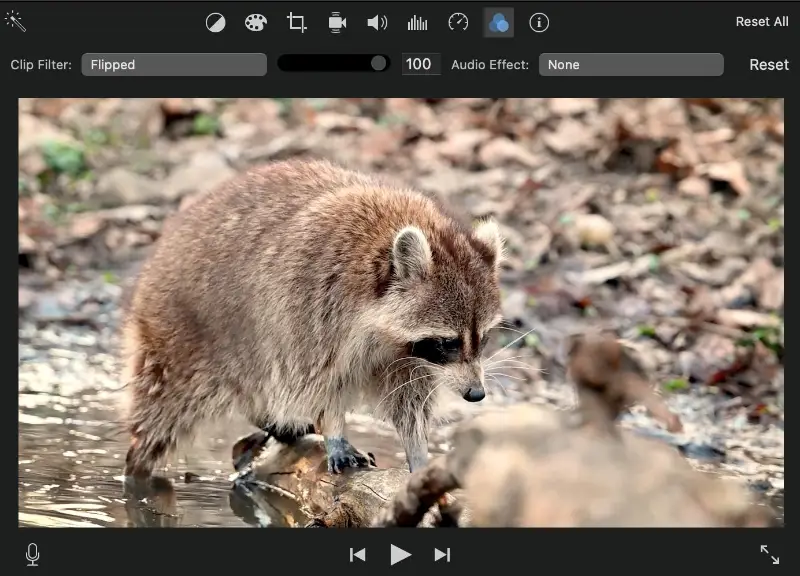This screenshot has height=576, width=800.
Task: Click the voiceover microphone icon
Action: [33, 555]
